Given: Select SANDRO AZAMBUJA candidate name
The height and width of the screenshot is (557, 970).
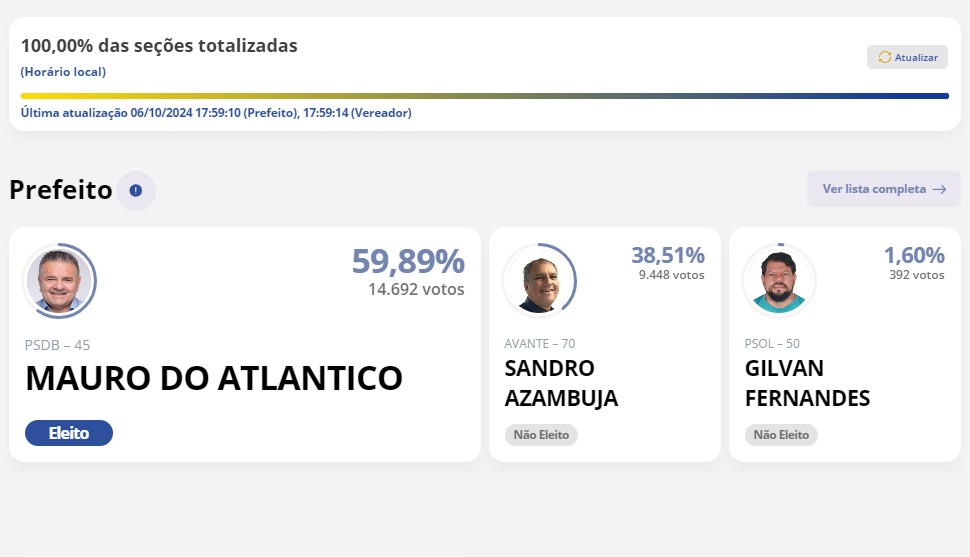Looking at the screenshot, I should coord(561,383).
